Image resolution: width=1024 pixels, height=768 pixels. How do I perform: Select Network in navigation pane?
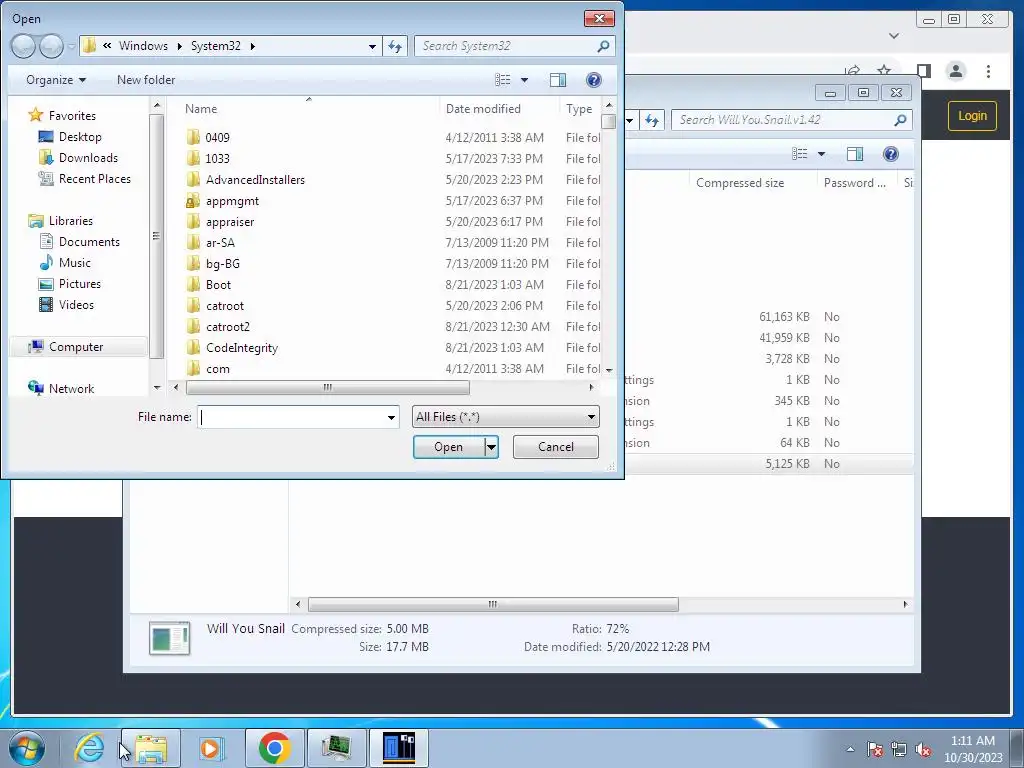(x=71, y=389)
